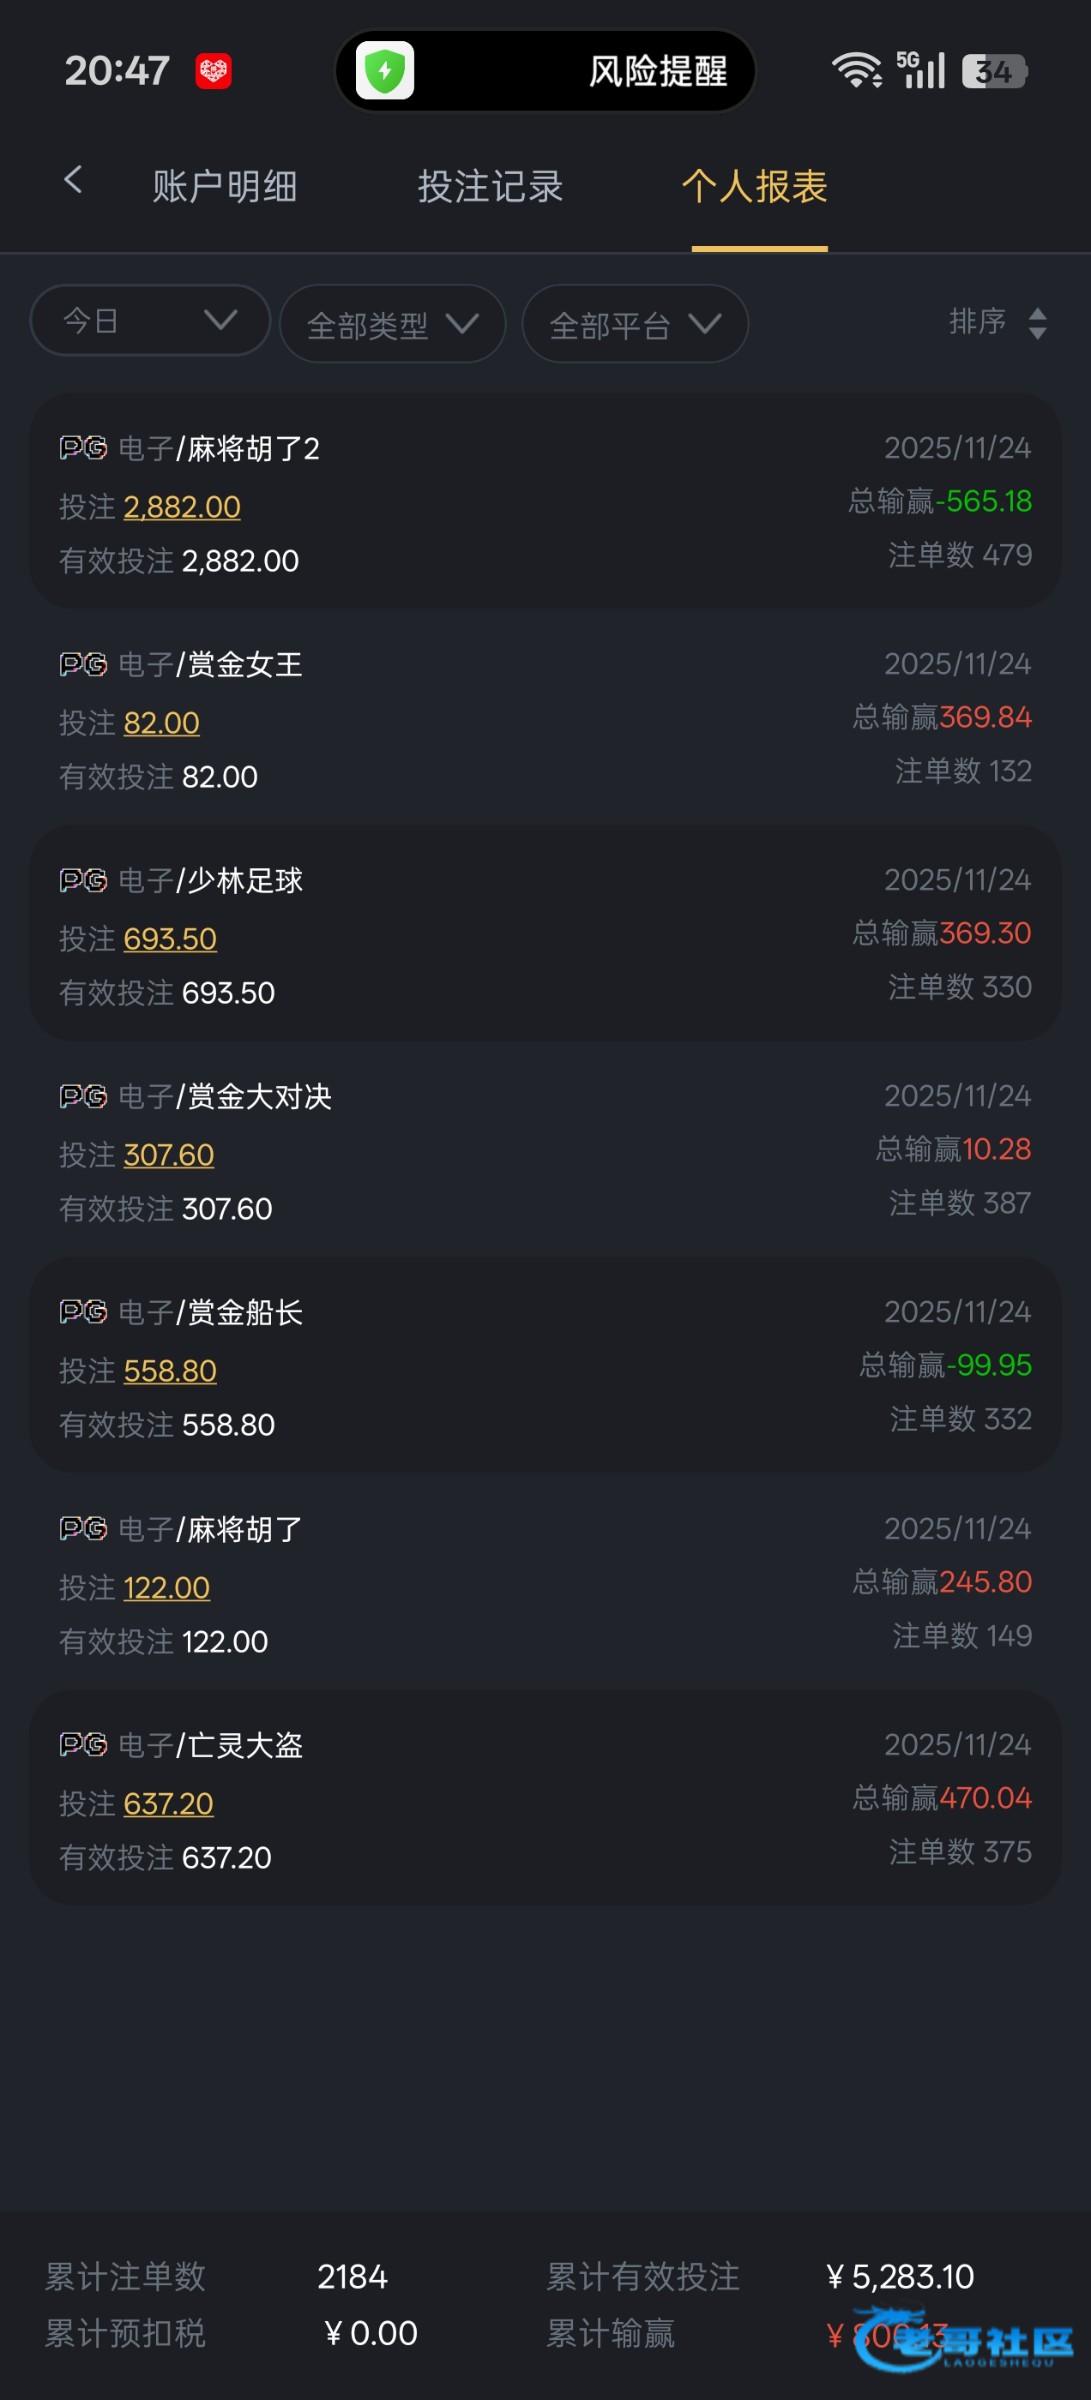Tap the back arrow icon
1091x2400 pixels.
tap(73, 181)
